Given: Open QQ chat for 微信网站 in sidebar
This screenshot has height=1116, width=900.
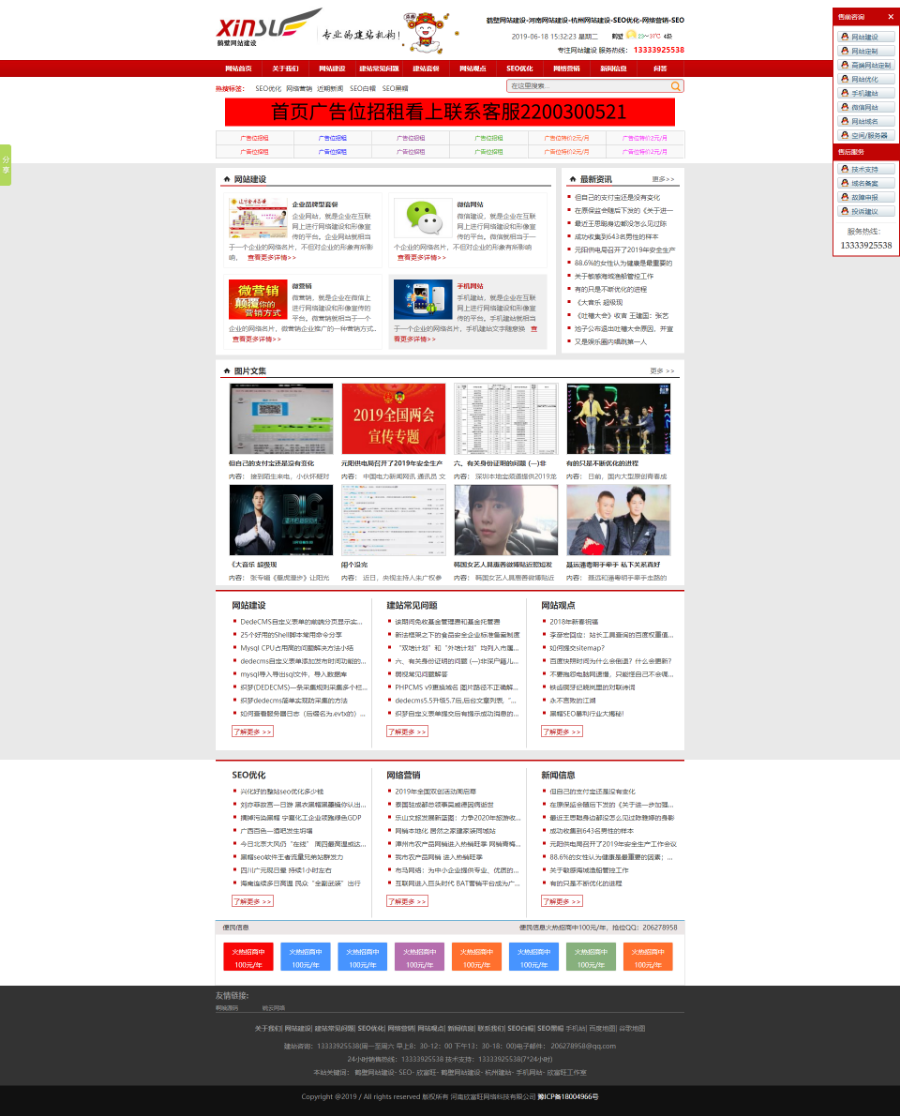Looking at the screenshot, I should click(x=866, y=107).
